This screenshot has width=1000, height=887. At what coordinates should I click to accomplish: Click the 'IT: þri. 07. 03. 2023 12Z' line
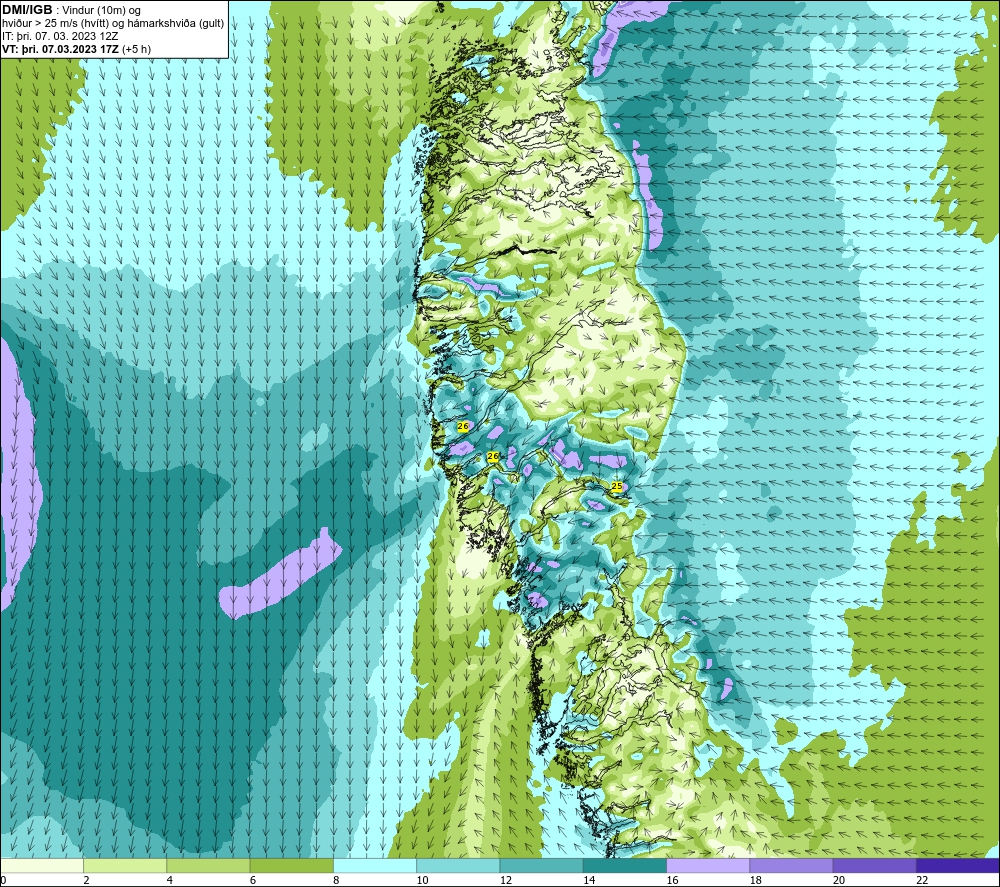[x=60, y=36]
